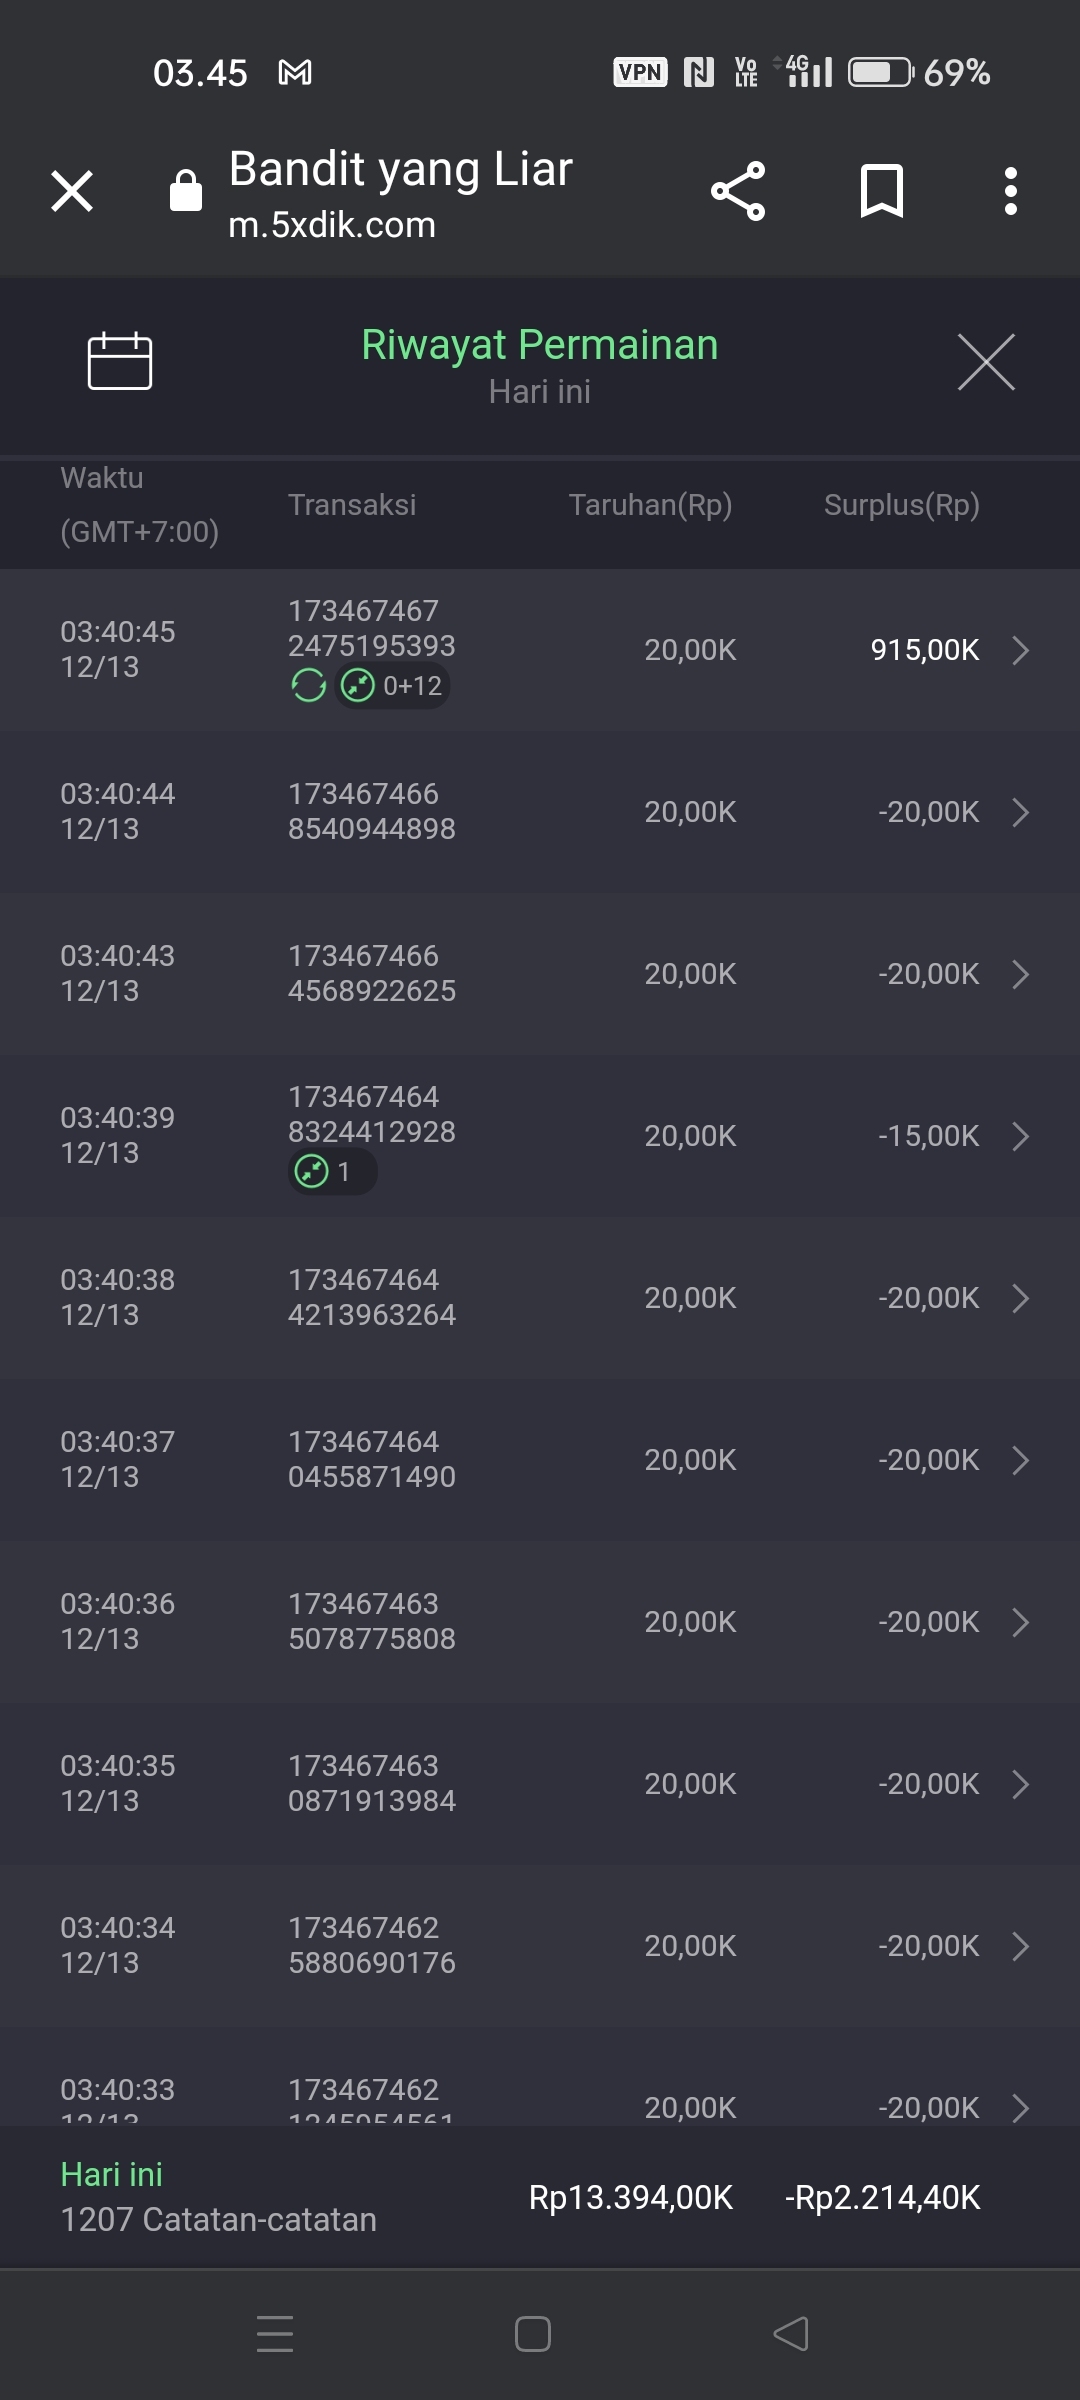Select the 03:40:43 history row
1080x2400 pixels.
[x=540, y=974]
